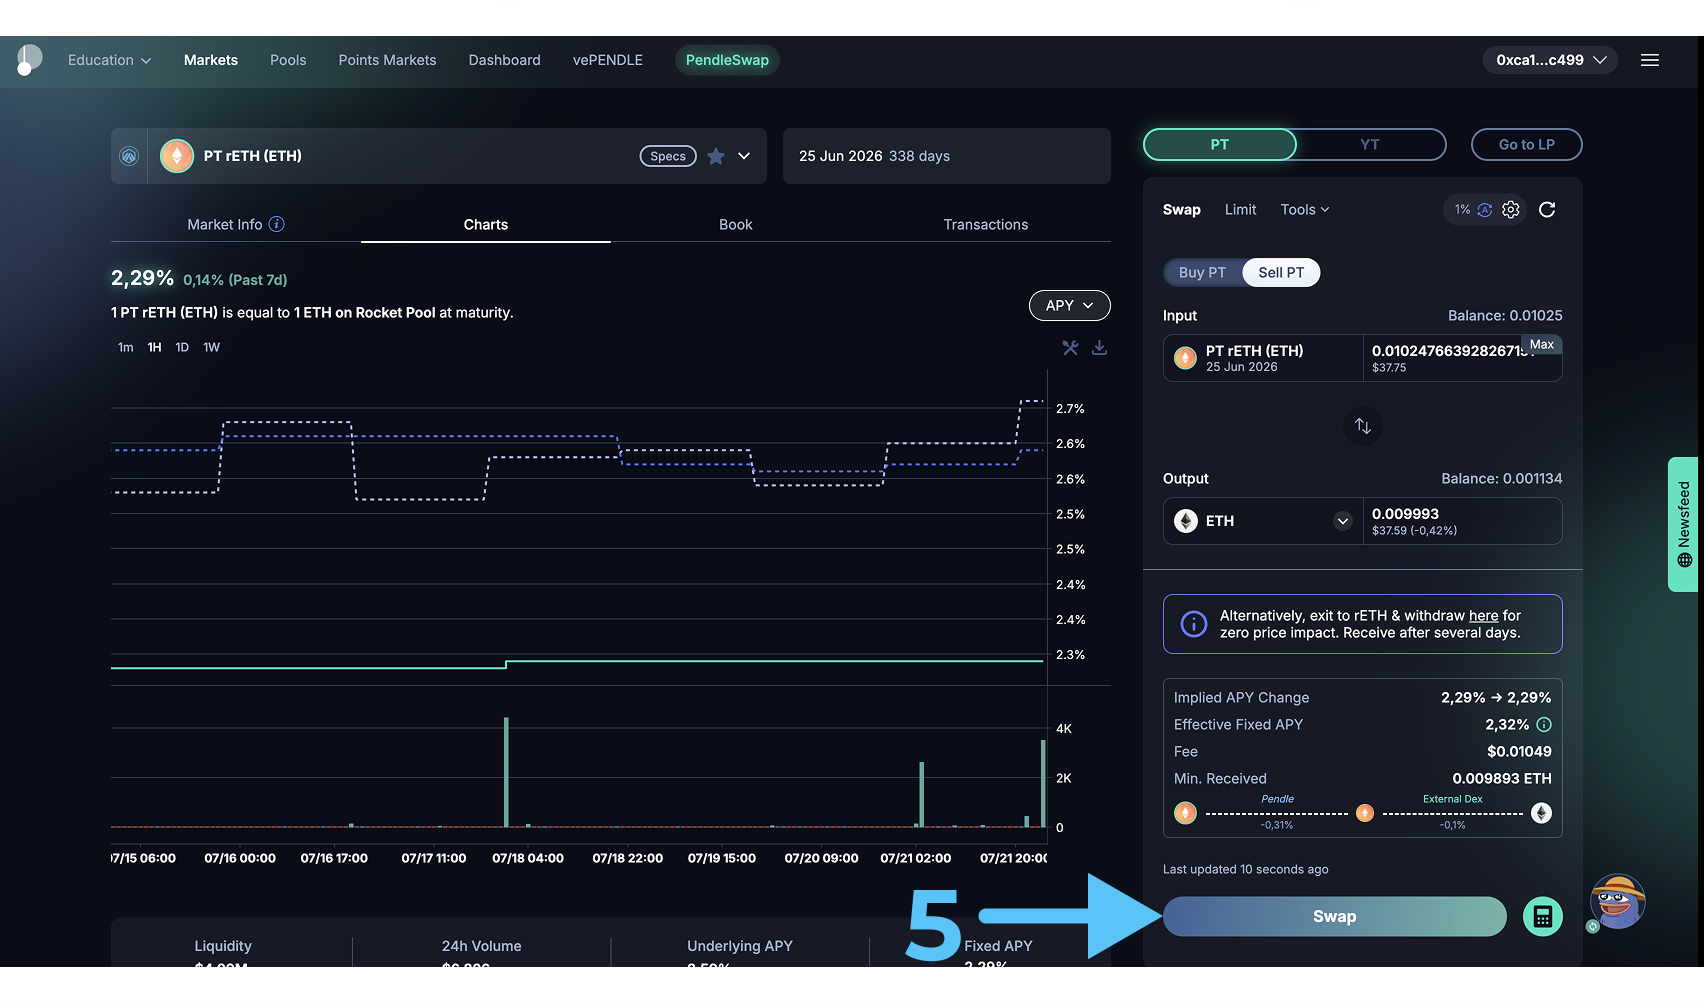Open chart tools wrench icon
Image resolution: width=1704 pixels, height=1003 pixels.
(1070, 348)
